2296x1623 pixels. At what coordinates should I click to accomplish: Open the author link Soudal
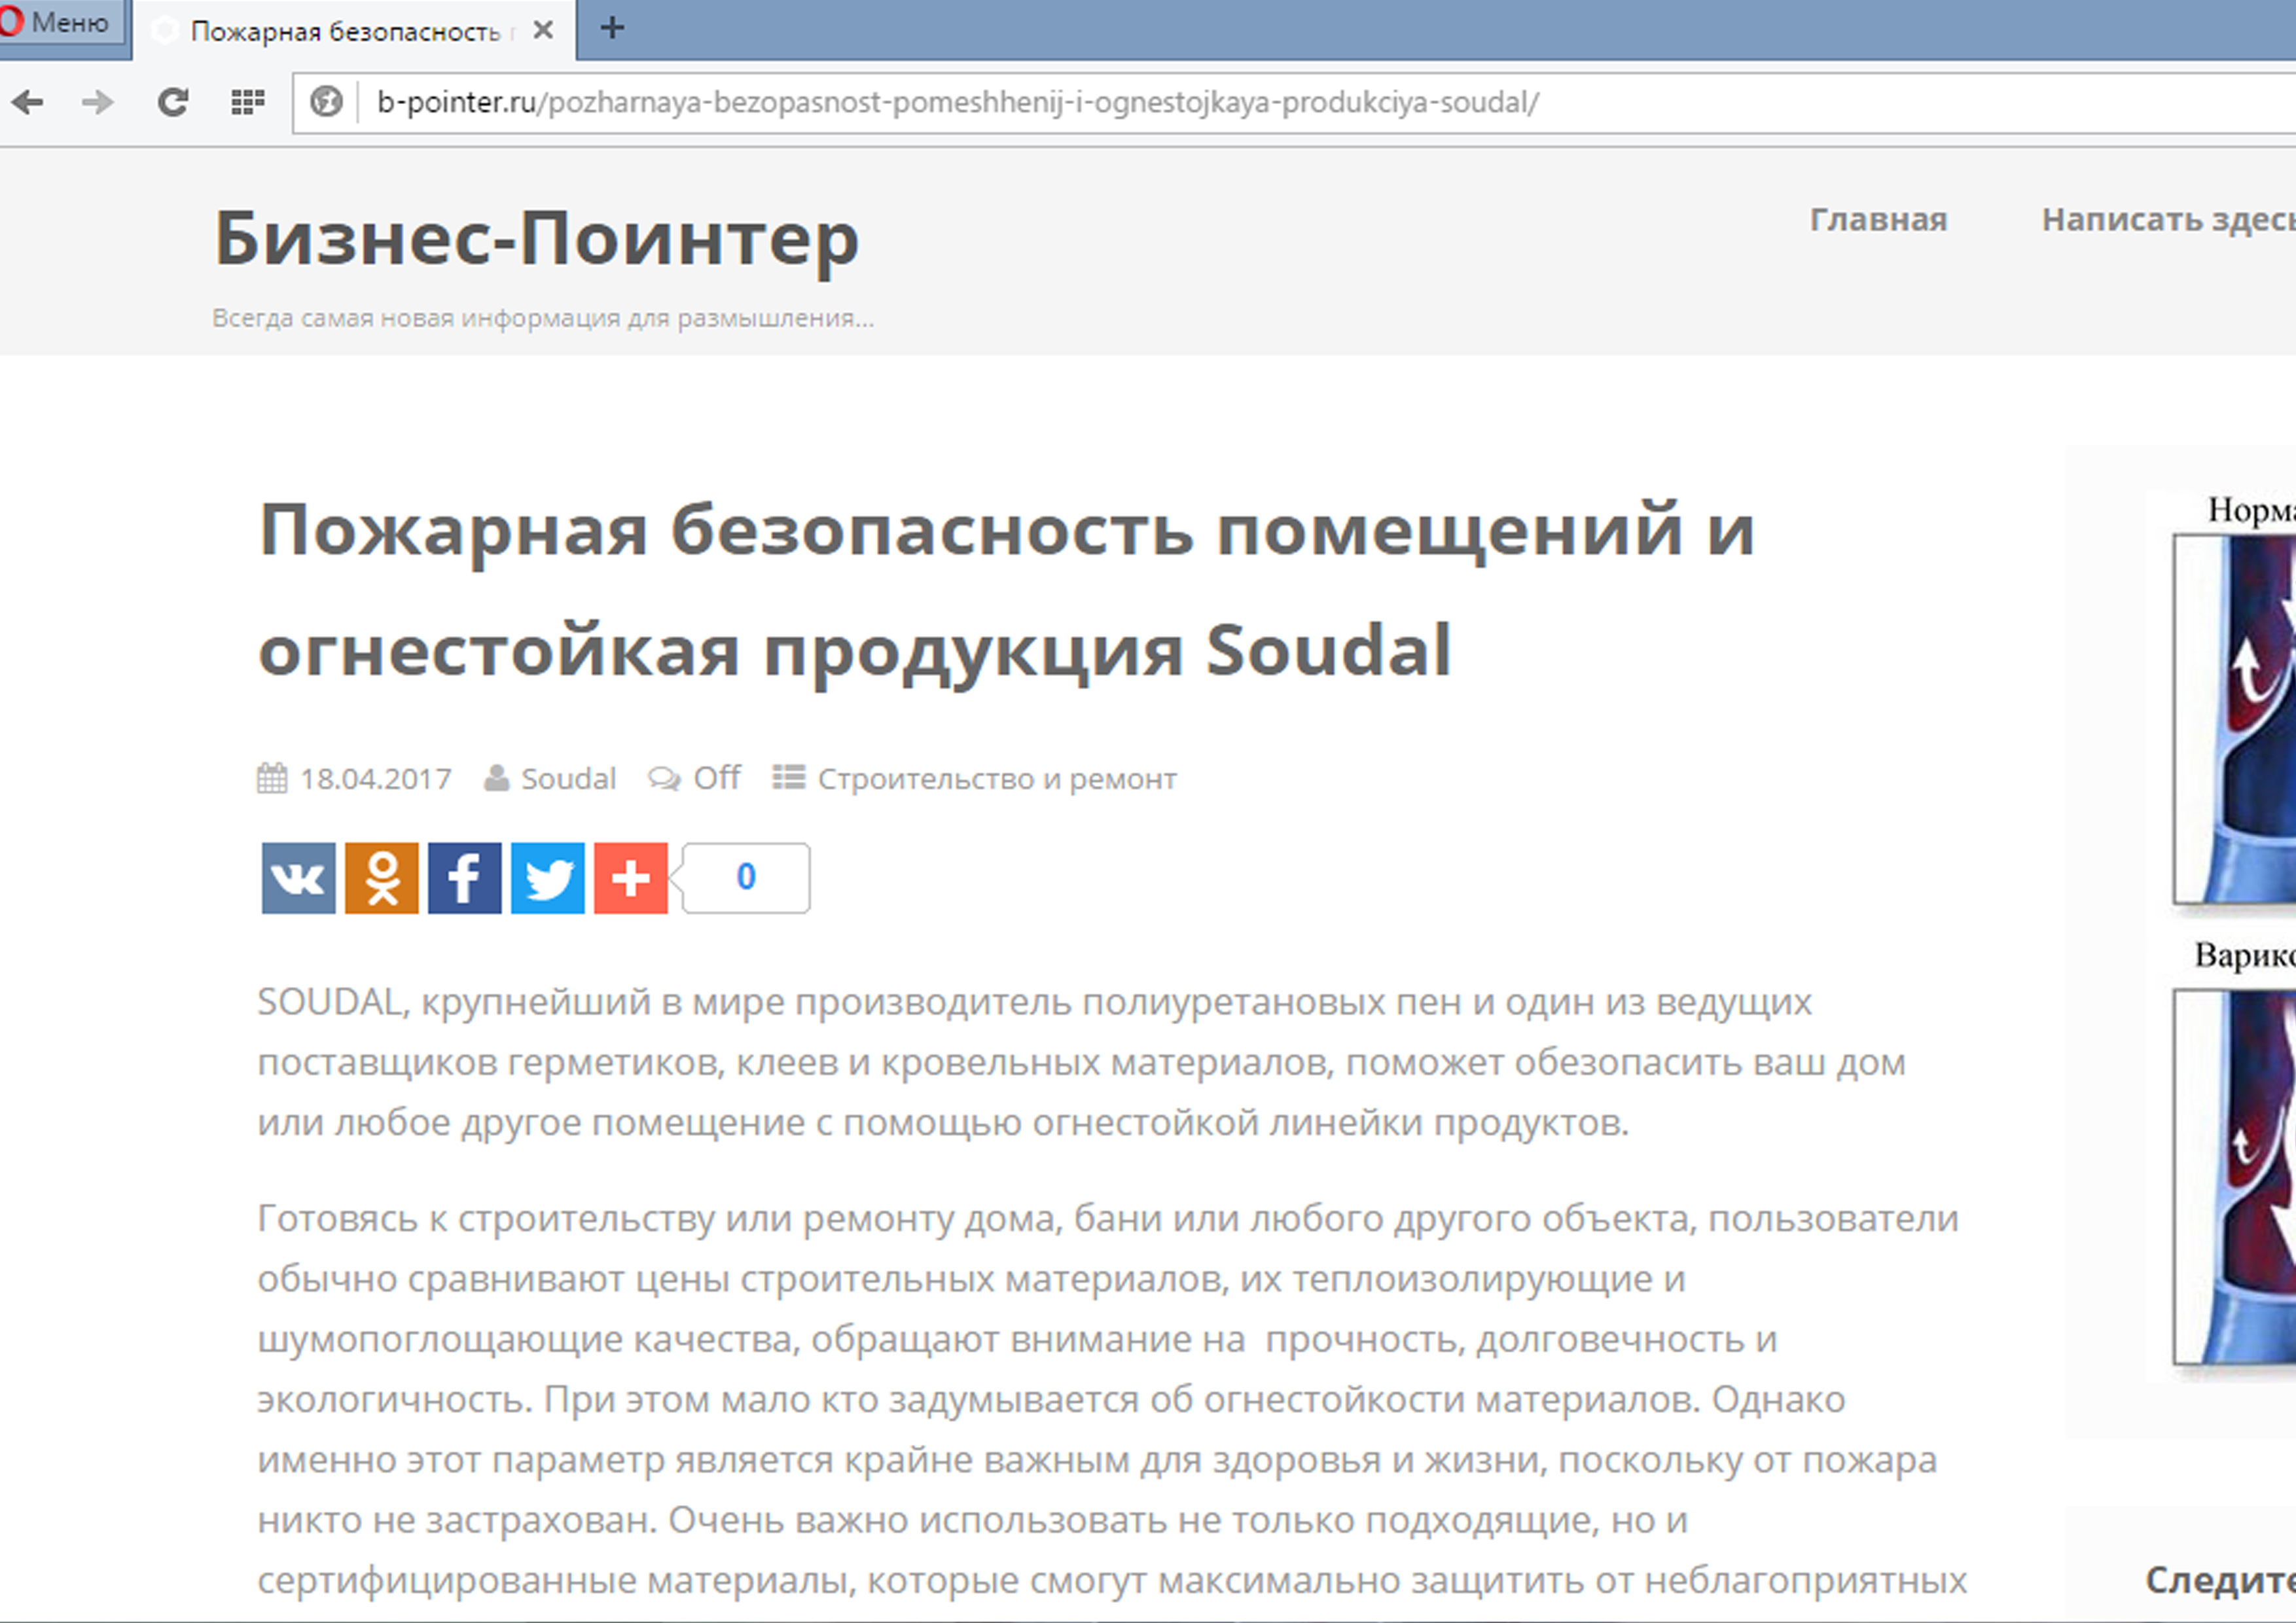568,779
